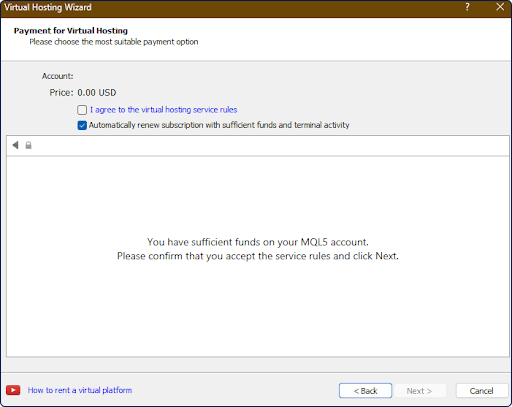This screenshot has width=512, height=407.
Task: Click the 'Please confirm that you accept' message
Action: pyautogui.click(x=258, y=256)
